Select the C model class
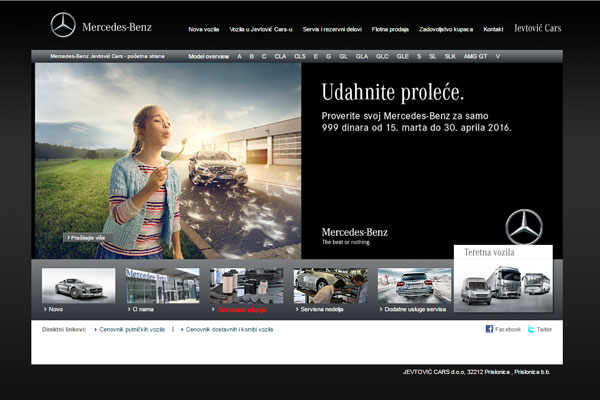Image resolution: width=600 pixels, height=400 pixels. pos(264,57)
